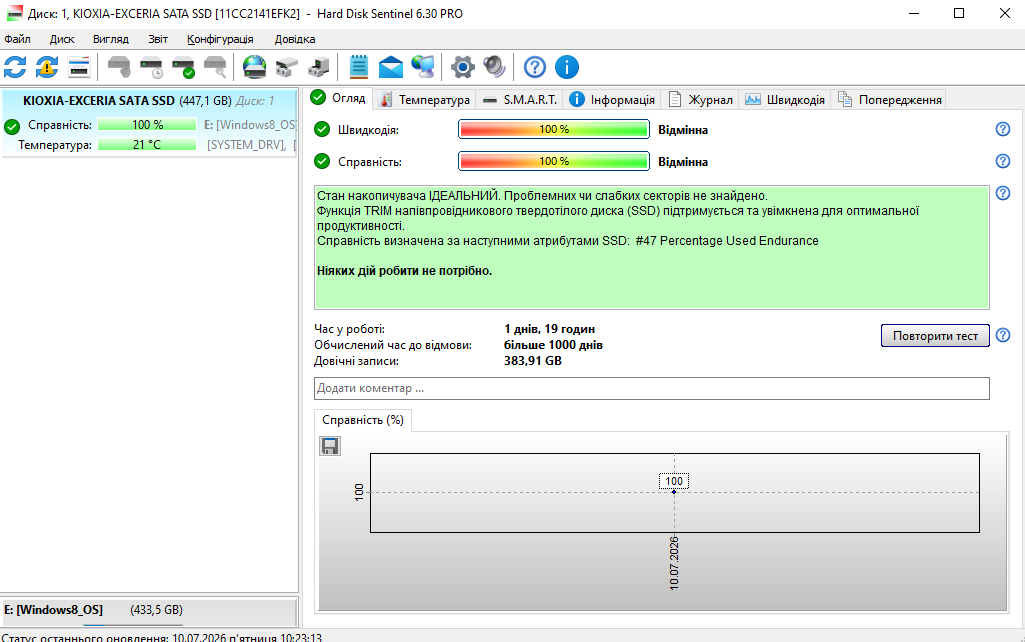This screenshot has height=642, width=1025.
Task: Click help icon beside Справність bar
Action: [x=1003, y=161]
